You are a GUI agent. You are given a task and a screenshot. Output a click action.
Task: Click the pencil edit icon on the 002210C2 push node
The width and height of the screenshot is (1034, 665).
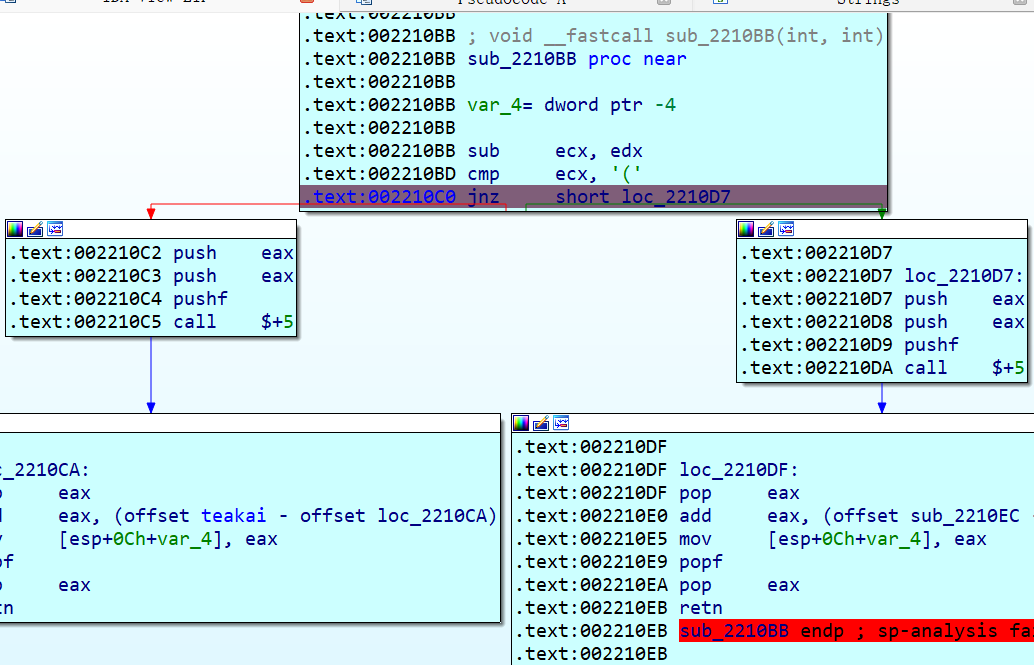click(34, 228)
